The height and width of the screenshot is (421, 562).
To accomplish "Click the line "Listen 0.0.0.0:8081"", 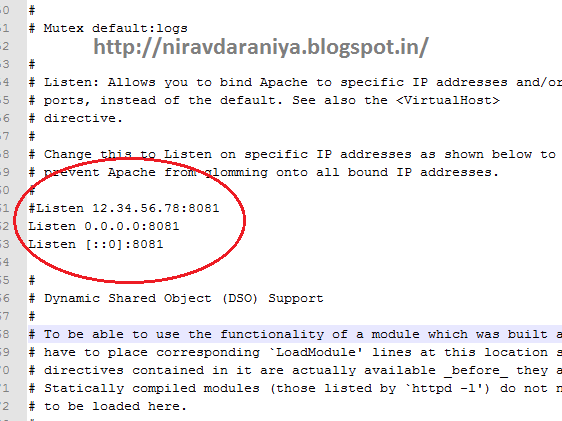I will 104,226.
